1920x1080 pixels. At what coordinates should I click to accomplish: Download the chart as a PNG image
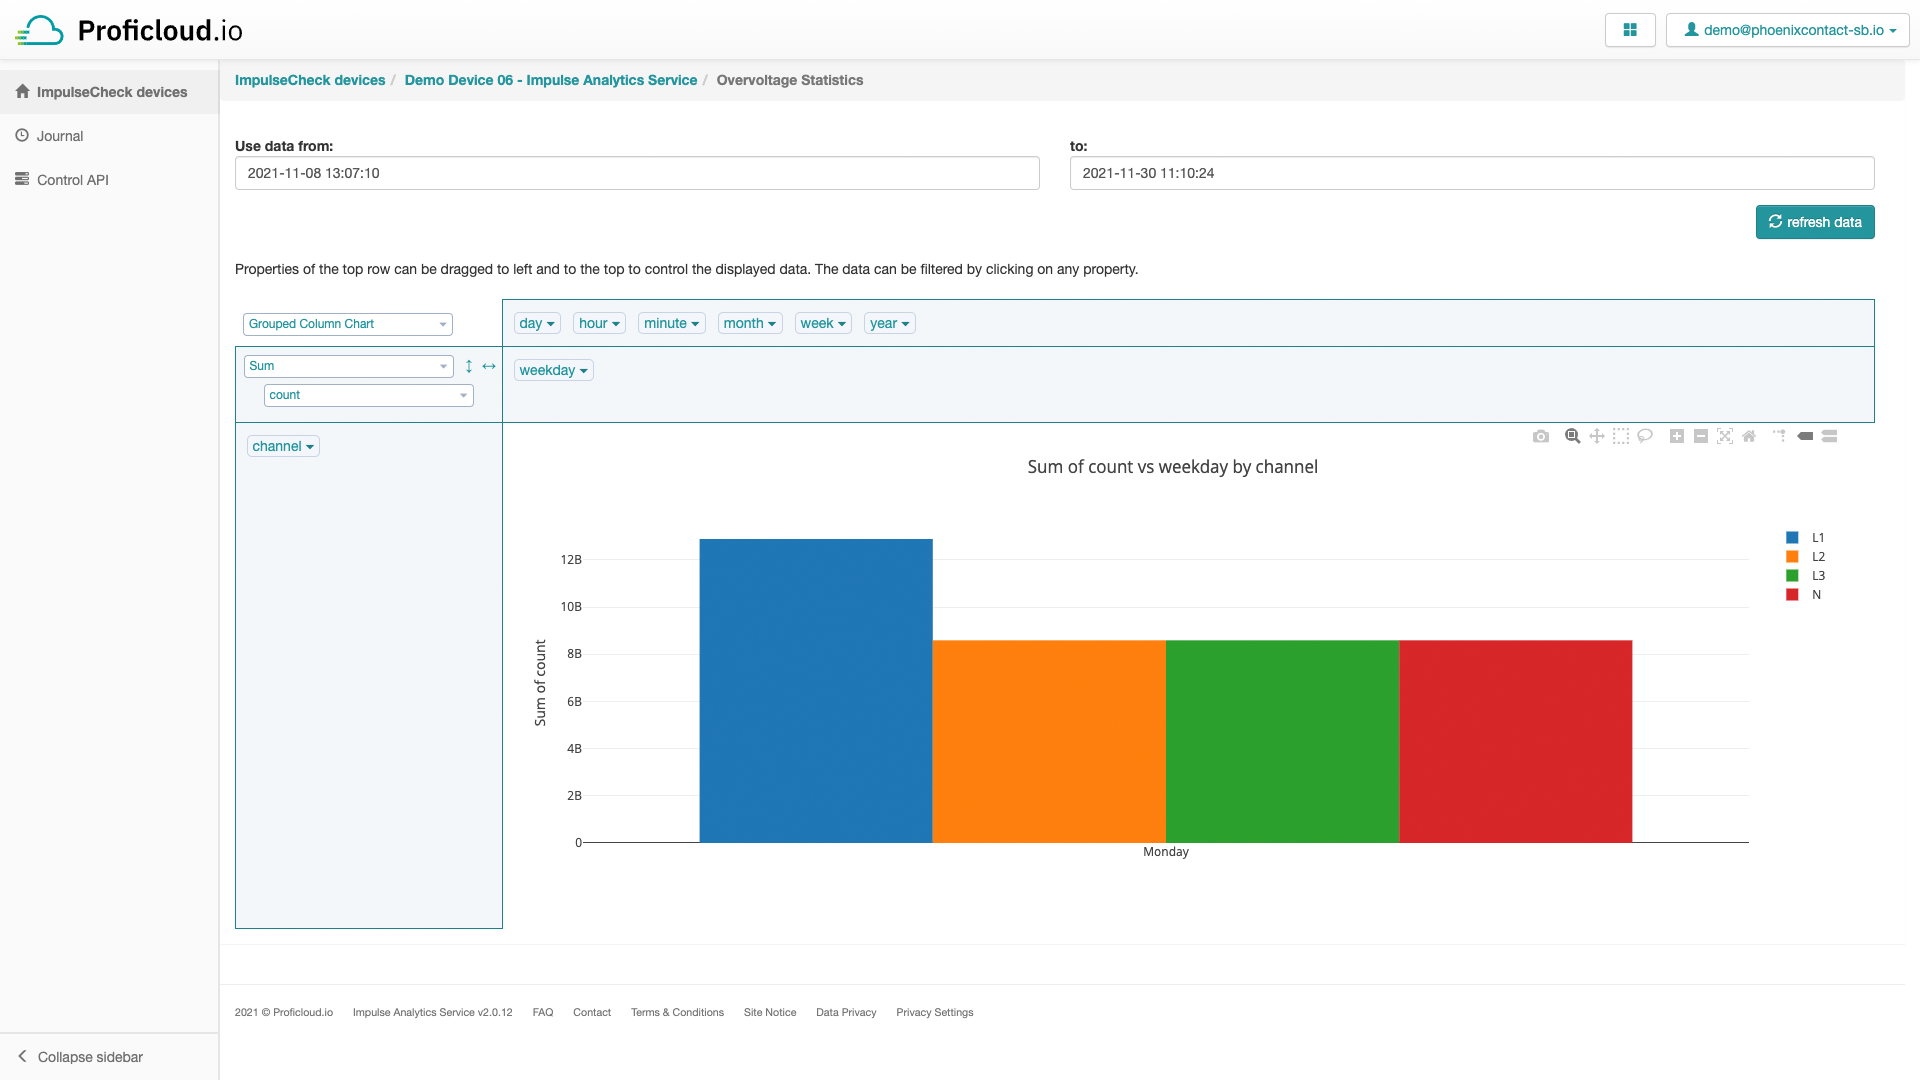[x=1541, y=436]
